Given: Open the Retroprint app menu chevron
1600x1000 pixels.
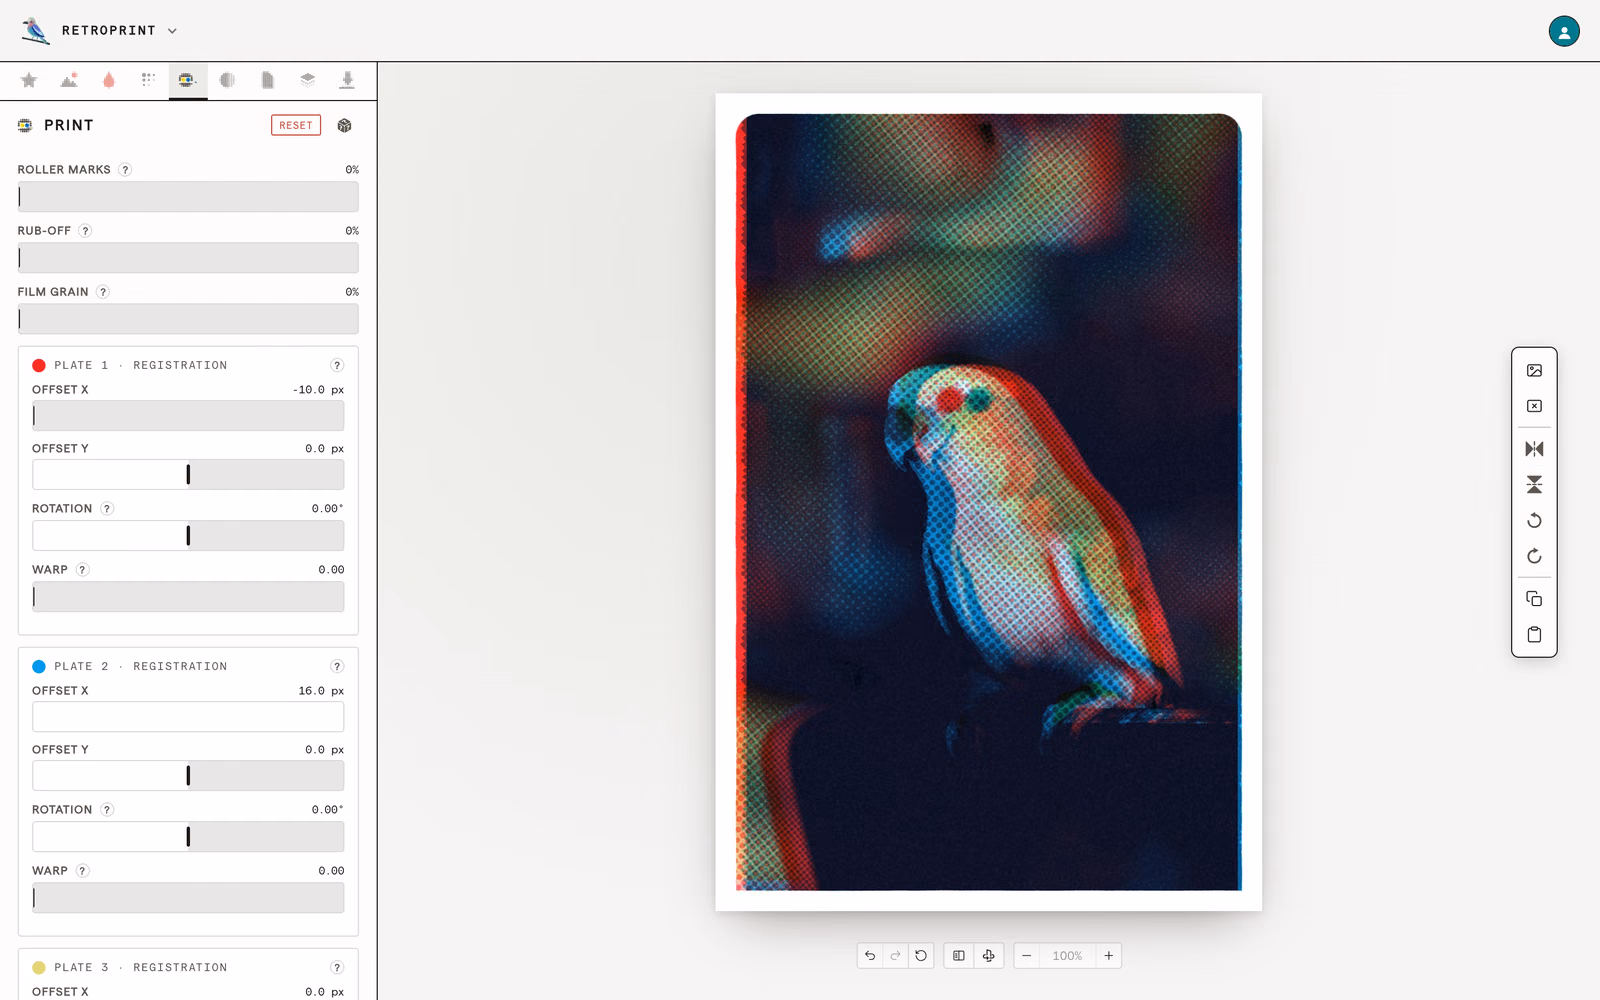Looking at the screenshot, I should (172, 31).
